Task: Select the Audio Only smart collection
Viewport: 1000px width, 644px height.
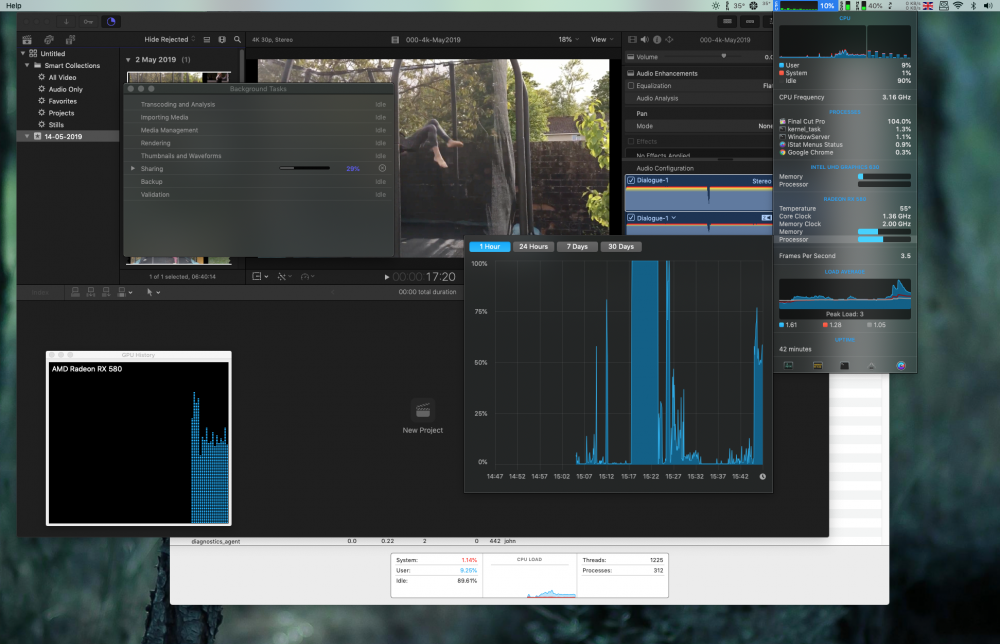Action: point(66,89)
